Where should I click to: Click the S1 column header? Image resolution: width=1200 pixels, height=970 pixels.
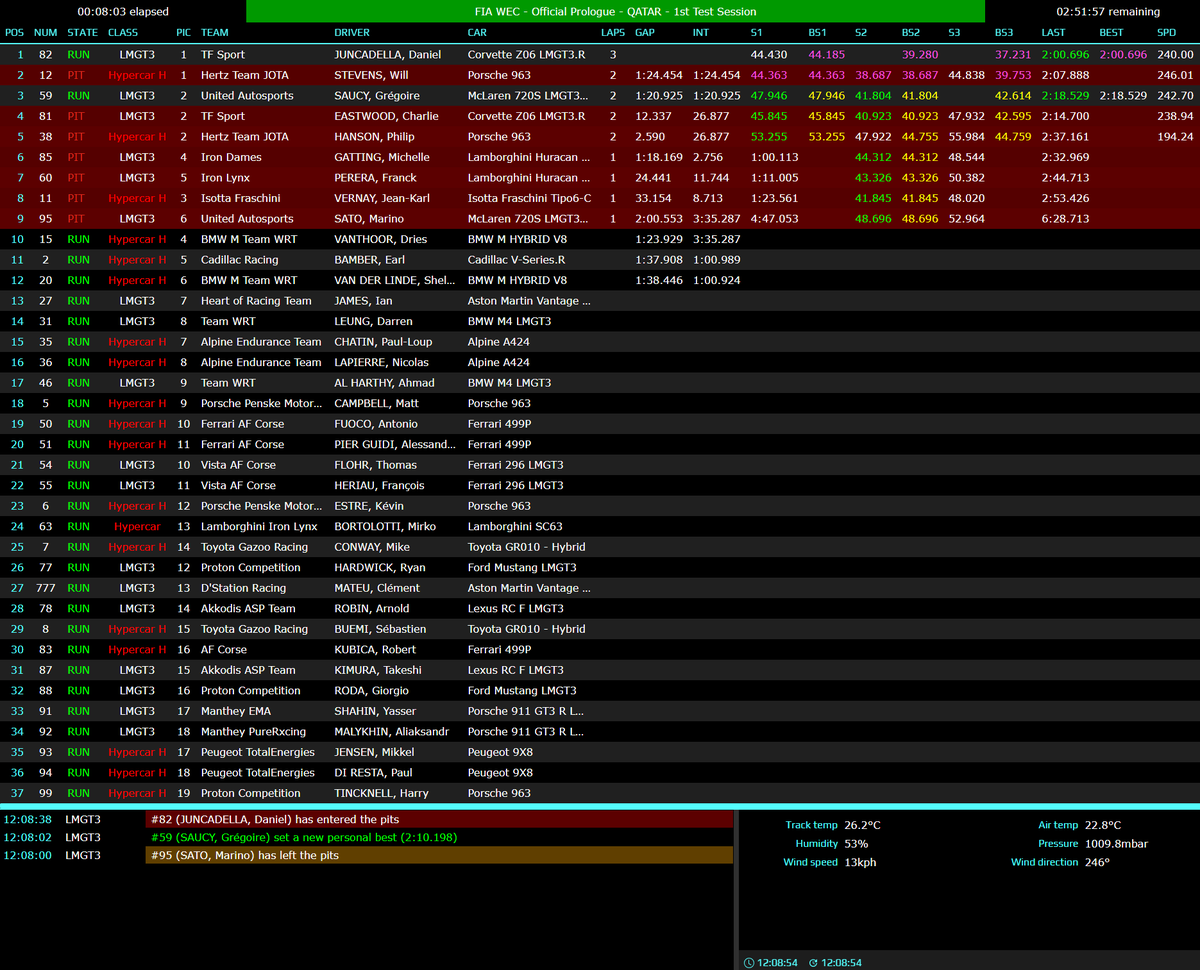(x=757, y=32)
